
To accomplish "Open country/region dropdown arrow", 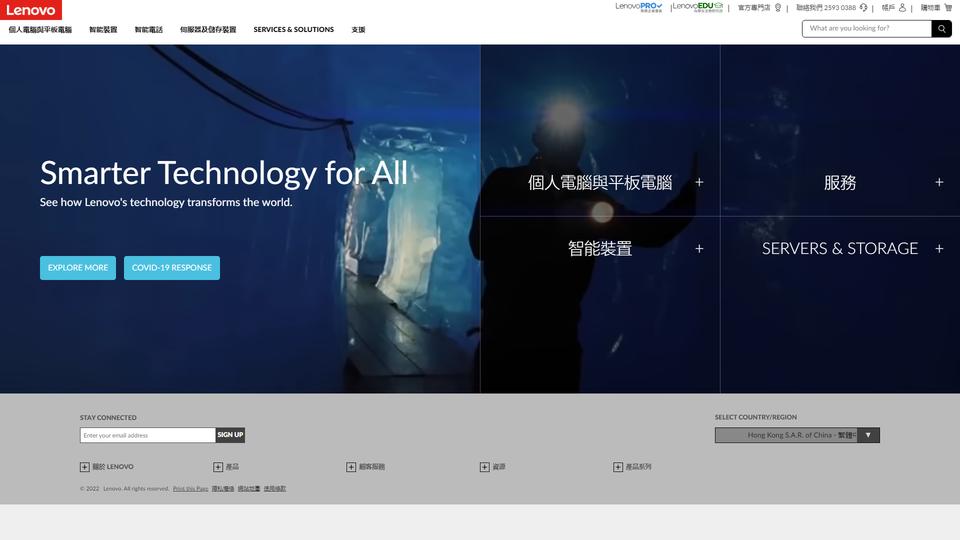I will click(x=868, y=435).
